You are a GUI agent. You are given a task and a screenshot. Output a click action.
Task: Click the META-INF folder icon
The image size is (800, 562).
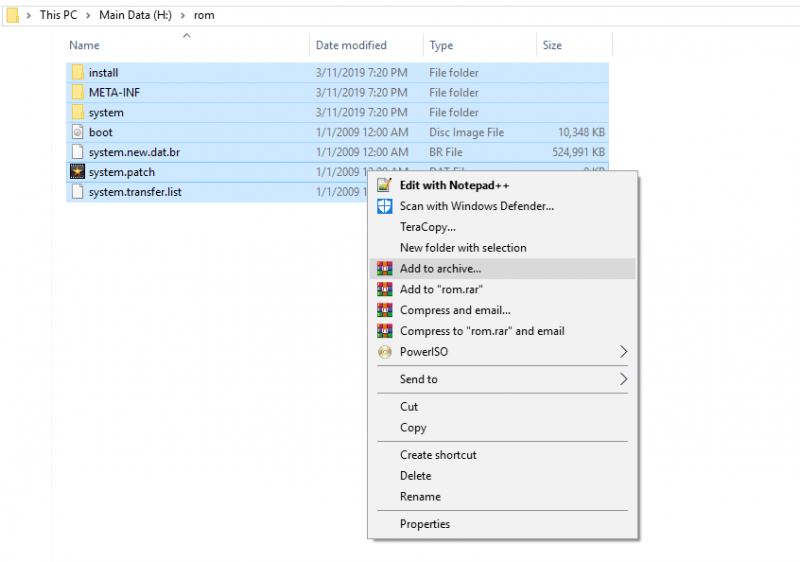click(77, 92)
